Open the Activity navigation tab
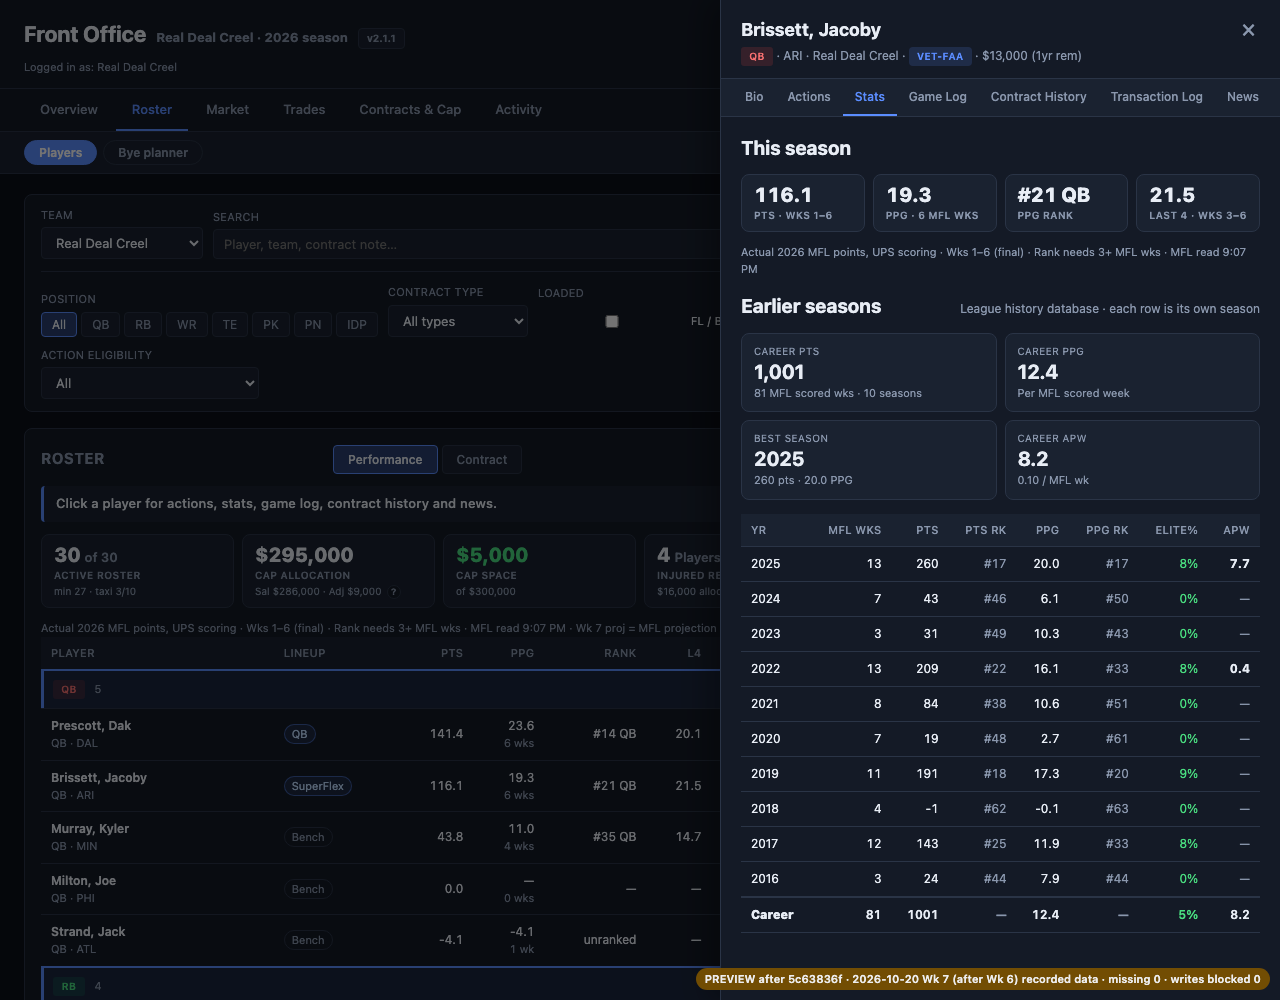 click(x=518, y=110)
